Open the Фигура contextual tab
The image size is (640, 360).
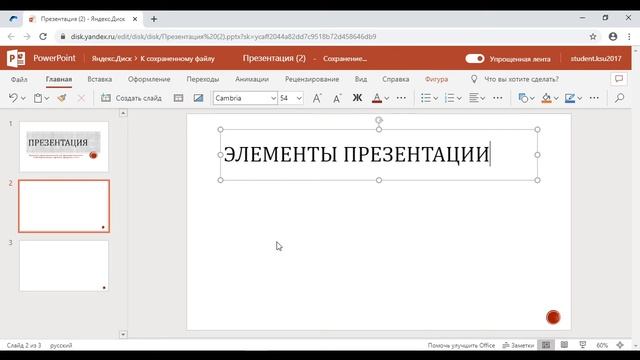pos(436,79)
